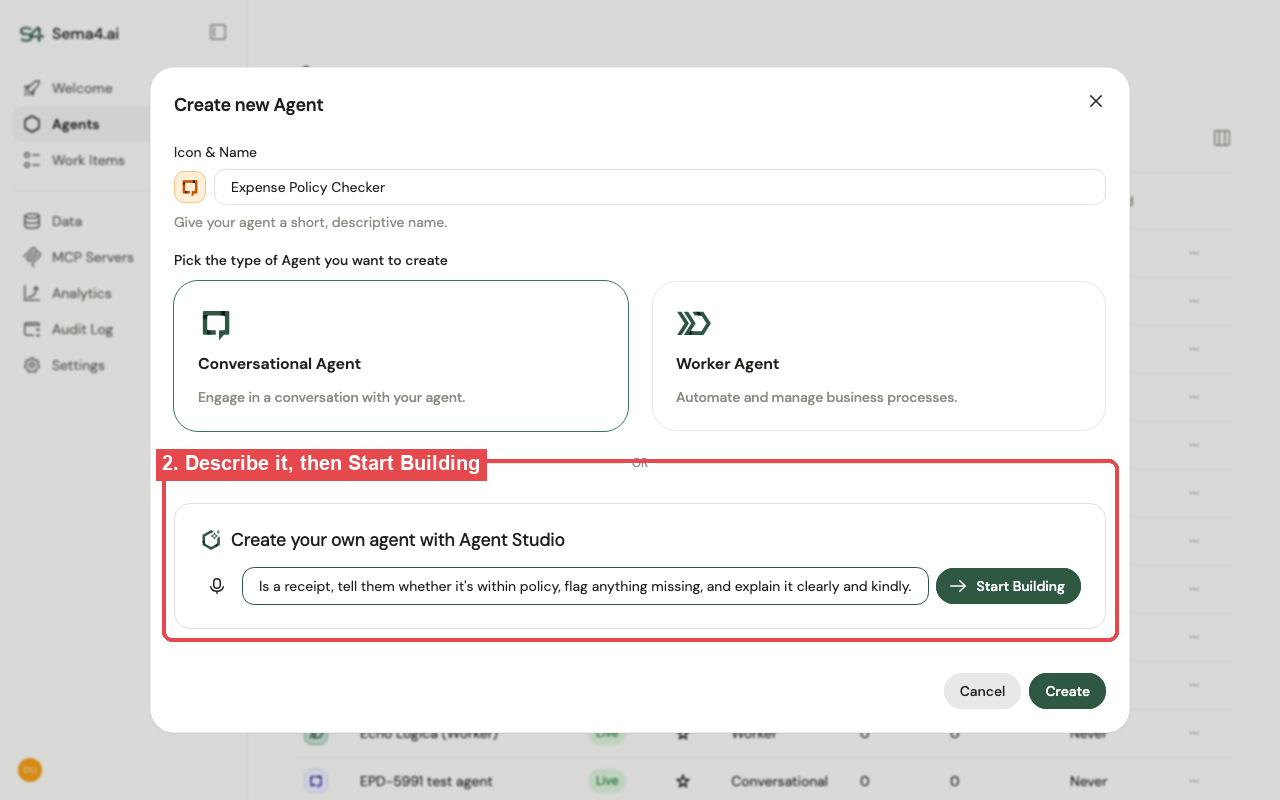
Task: Click the Sema4.ai logo
Action: click(x=70, y=33)
